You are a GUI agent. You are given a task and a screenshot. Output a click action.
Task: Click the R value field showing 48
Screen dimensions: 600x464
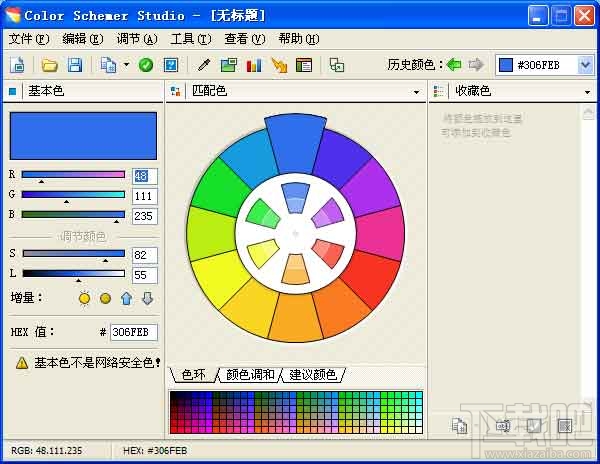(145, 176)
